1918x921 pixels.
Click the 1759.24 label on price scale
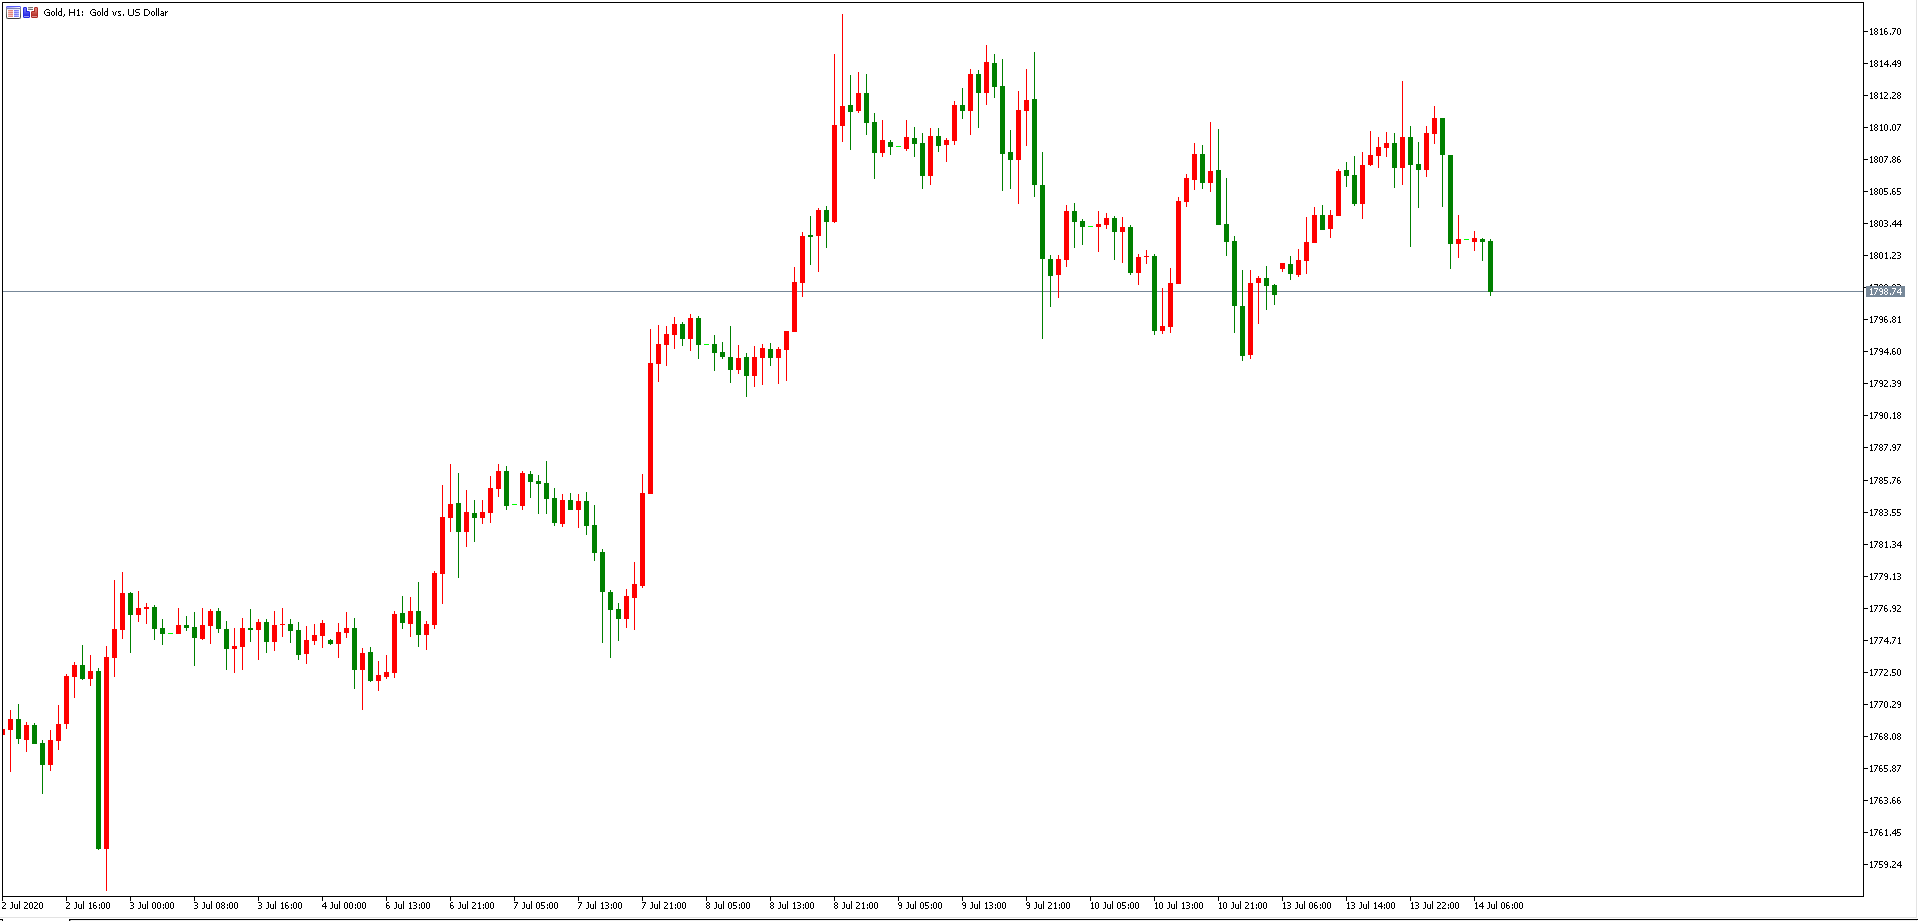(1885, 865)
